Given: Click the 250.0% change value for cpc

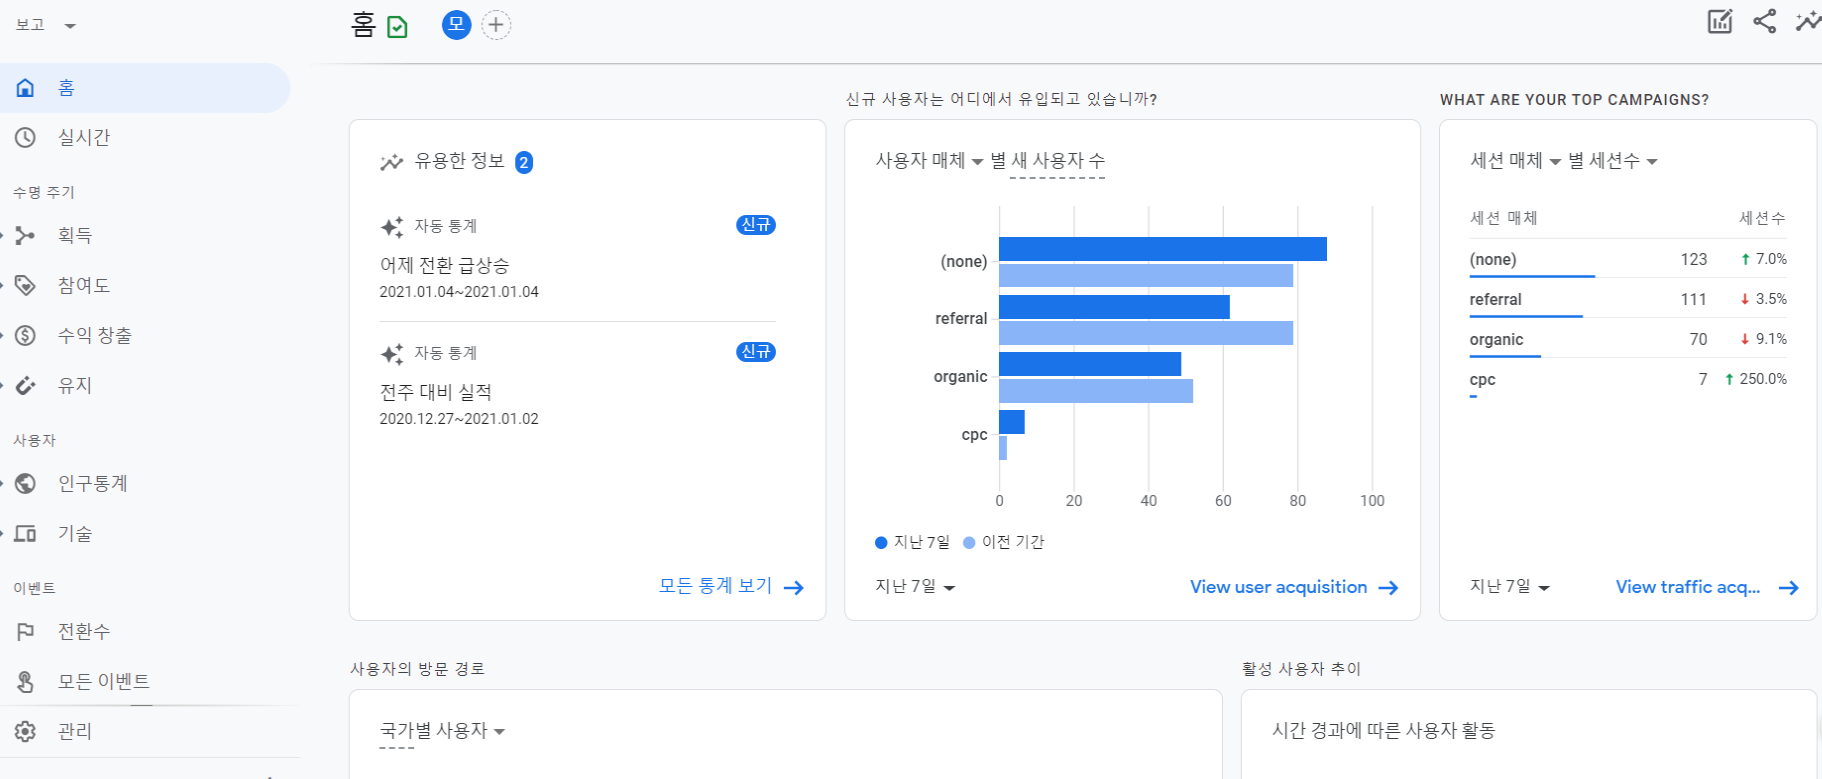Looking at the screenshot, I should [x=1763, y=379].
